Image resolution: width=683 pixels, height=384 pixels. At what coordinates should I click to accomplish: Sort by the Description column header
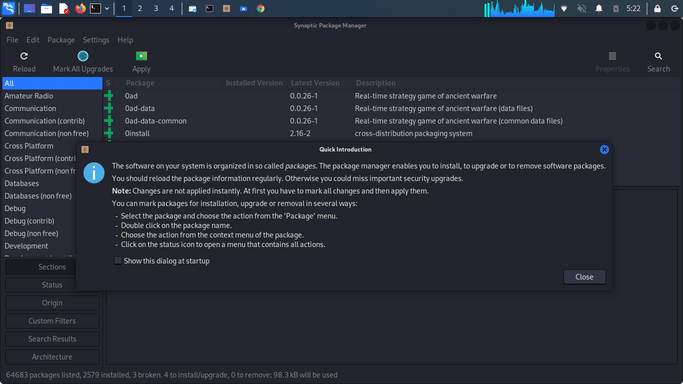tap(516, 83)
